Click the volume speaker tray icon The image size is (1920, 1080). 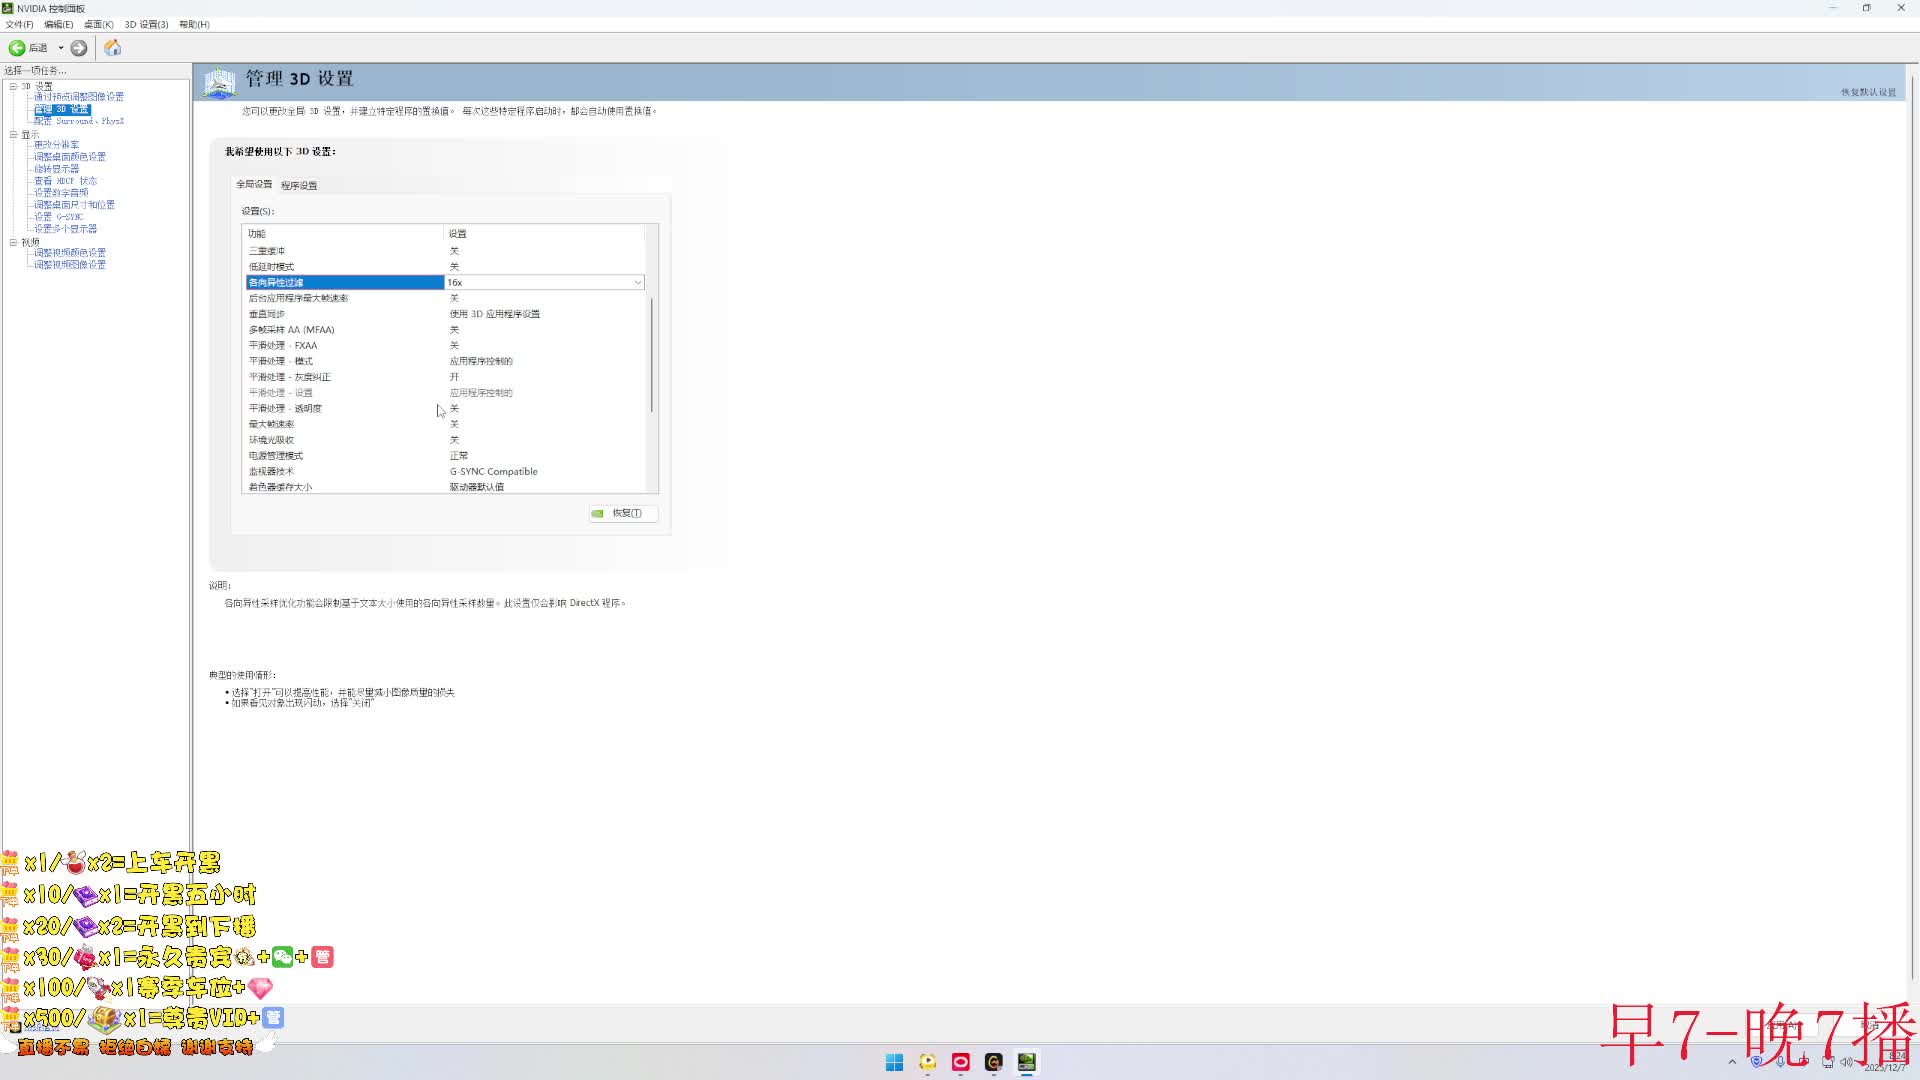point(1846,1062)
